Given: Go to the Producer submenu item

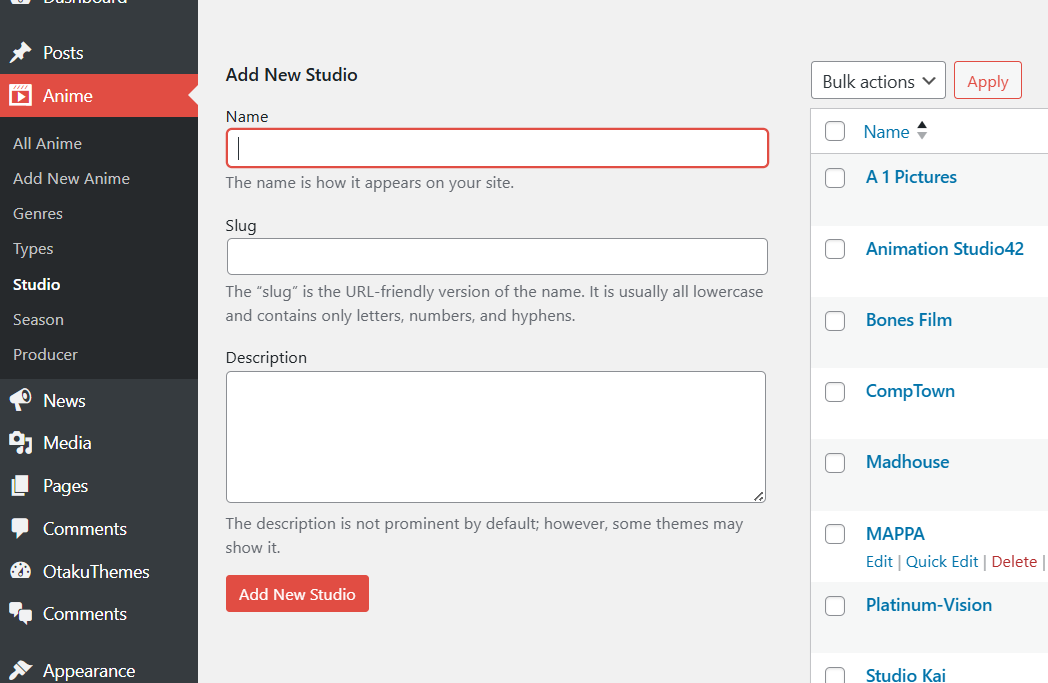Looking at the screenshot, I should [x=45, y=355].
